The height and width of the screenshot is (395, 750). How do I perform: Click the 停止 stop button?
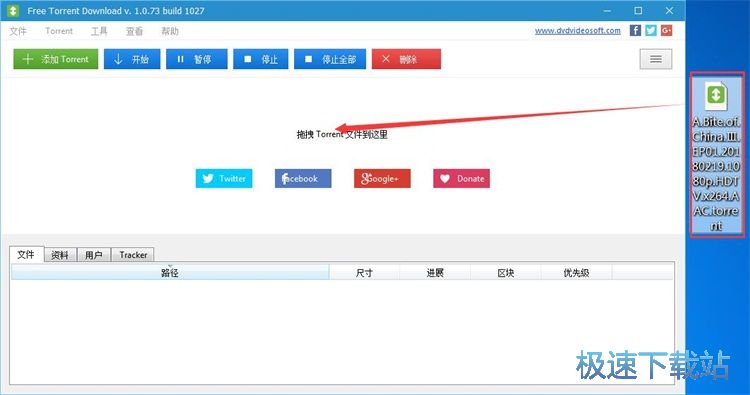(x=261, y=59)
